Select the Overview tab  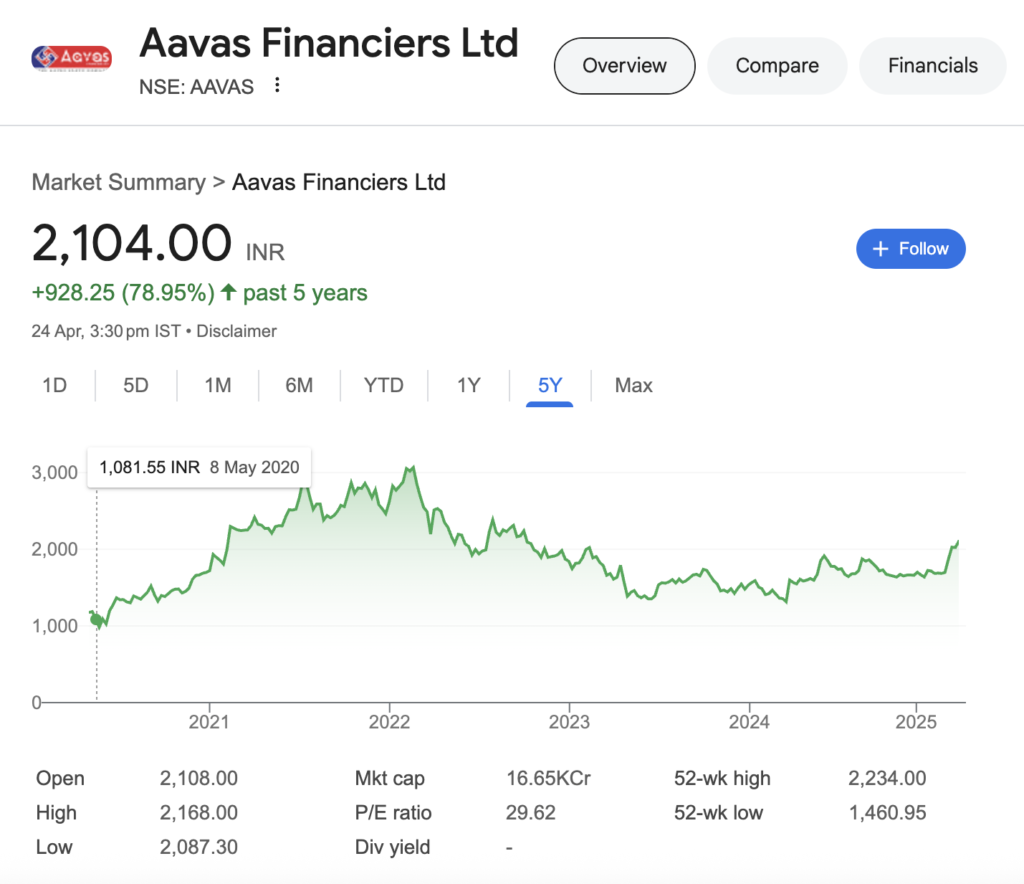[624, 66]
